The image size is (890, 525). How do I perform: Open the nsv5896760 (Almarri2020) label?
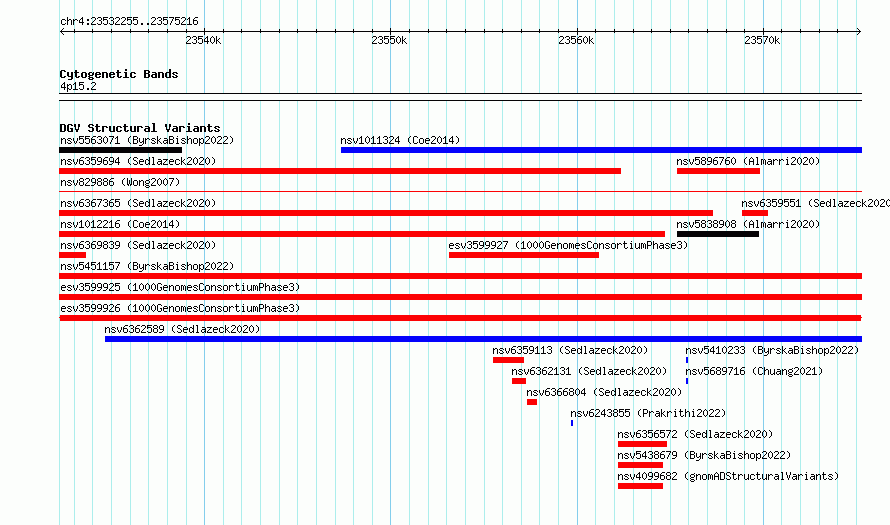[x=748, y=161]
